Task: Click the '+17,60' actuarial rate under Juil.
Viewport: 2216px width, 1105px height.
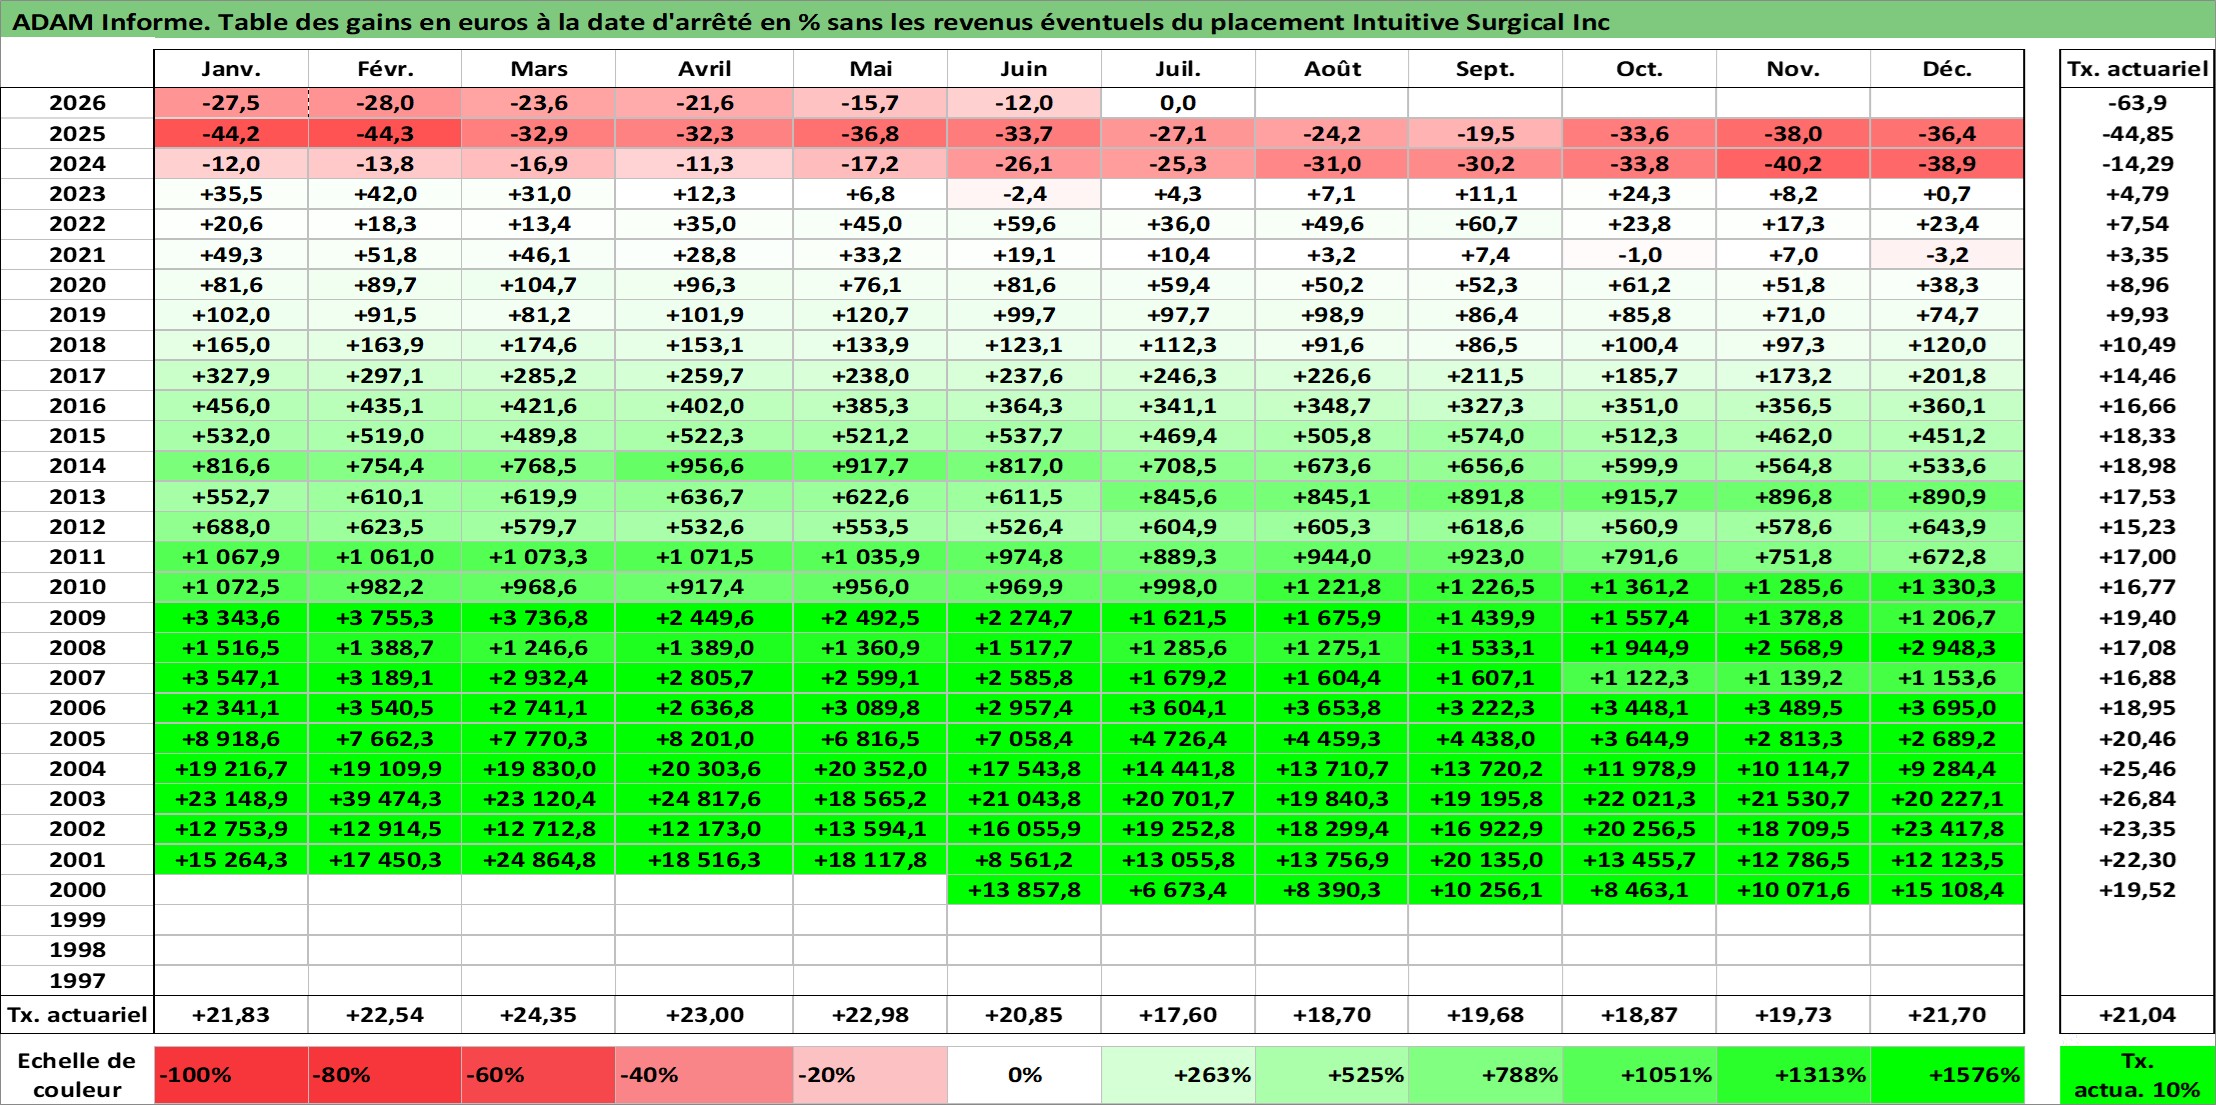Action: pos(1178,1014)
